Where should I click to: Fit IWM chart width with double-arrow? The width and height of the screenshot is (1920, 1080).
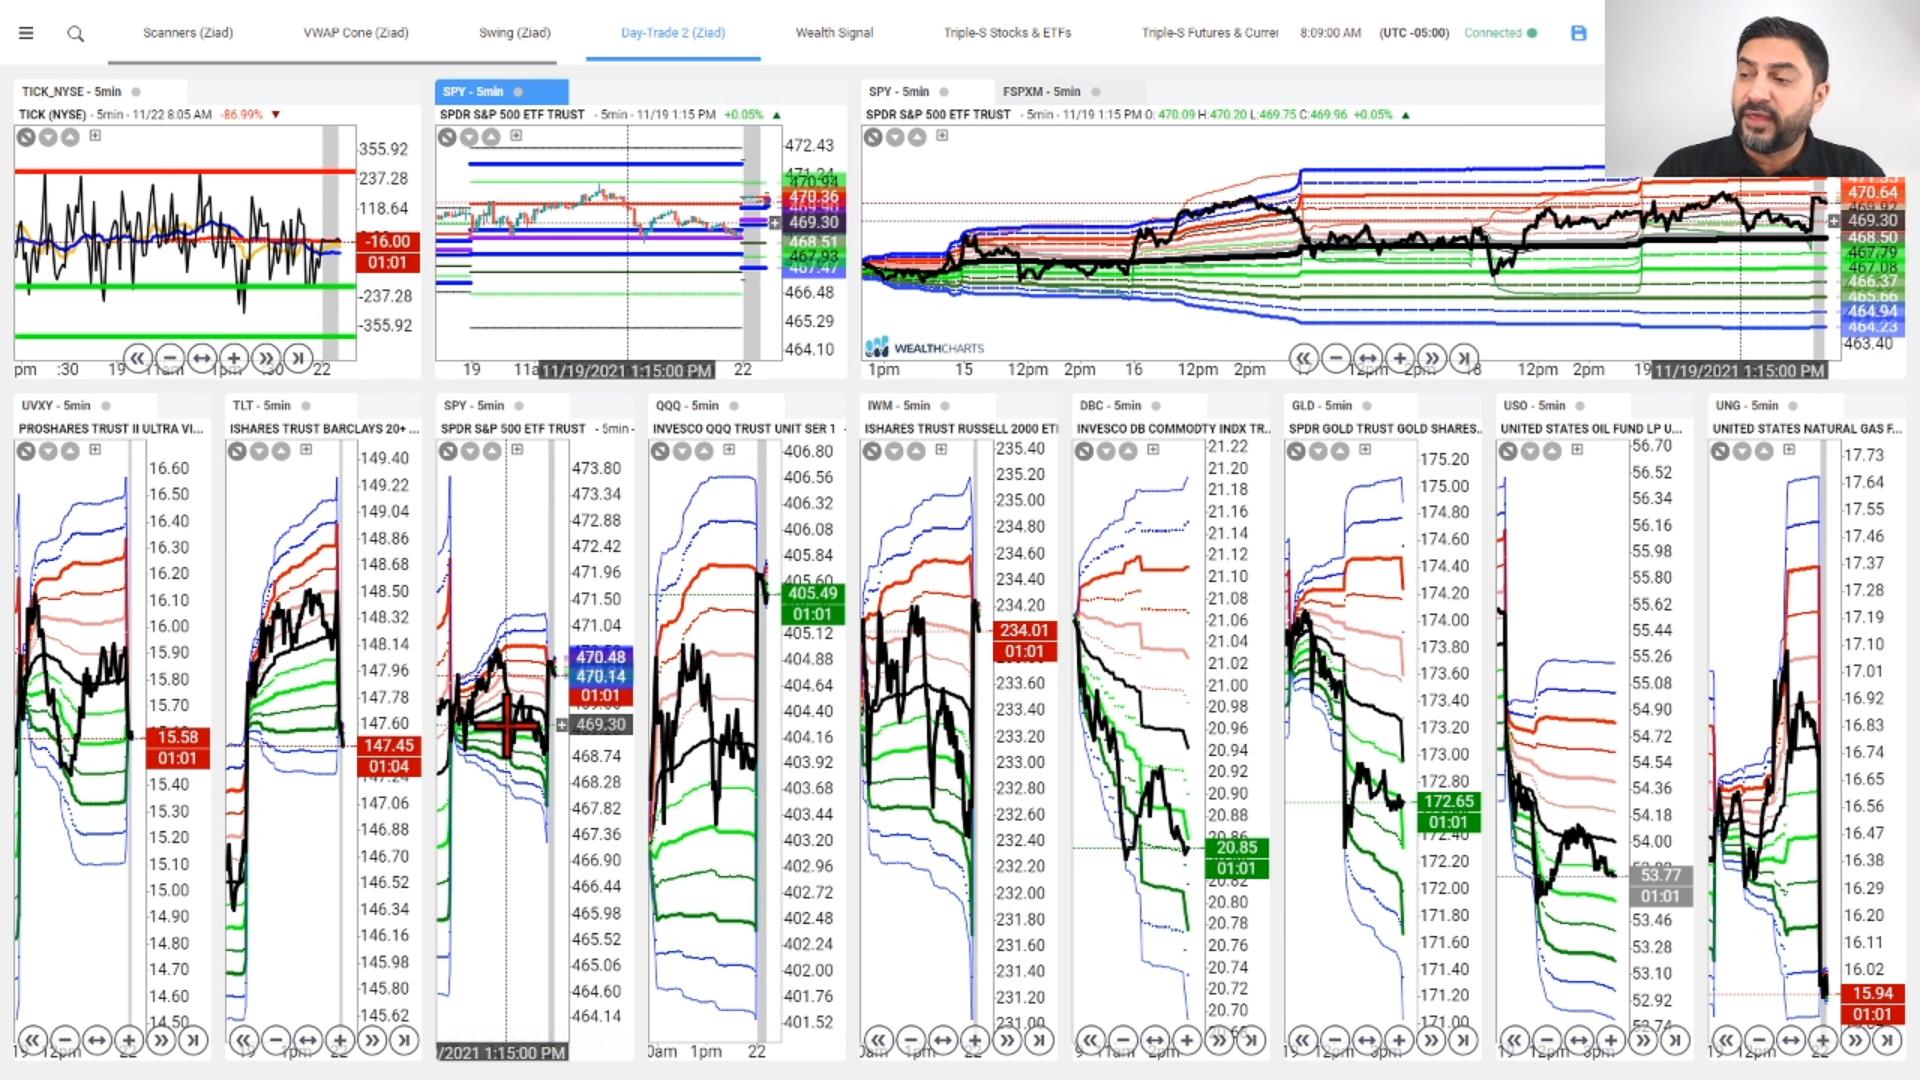click(942, 1040)
